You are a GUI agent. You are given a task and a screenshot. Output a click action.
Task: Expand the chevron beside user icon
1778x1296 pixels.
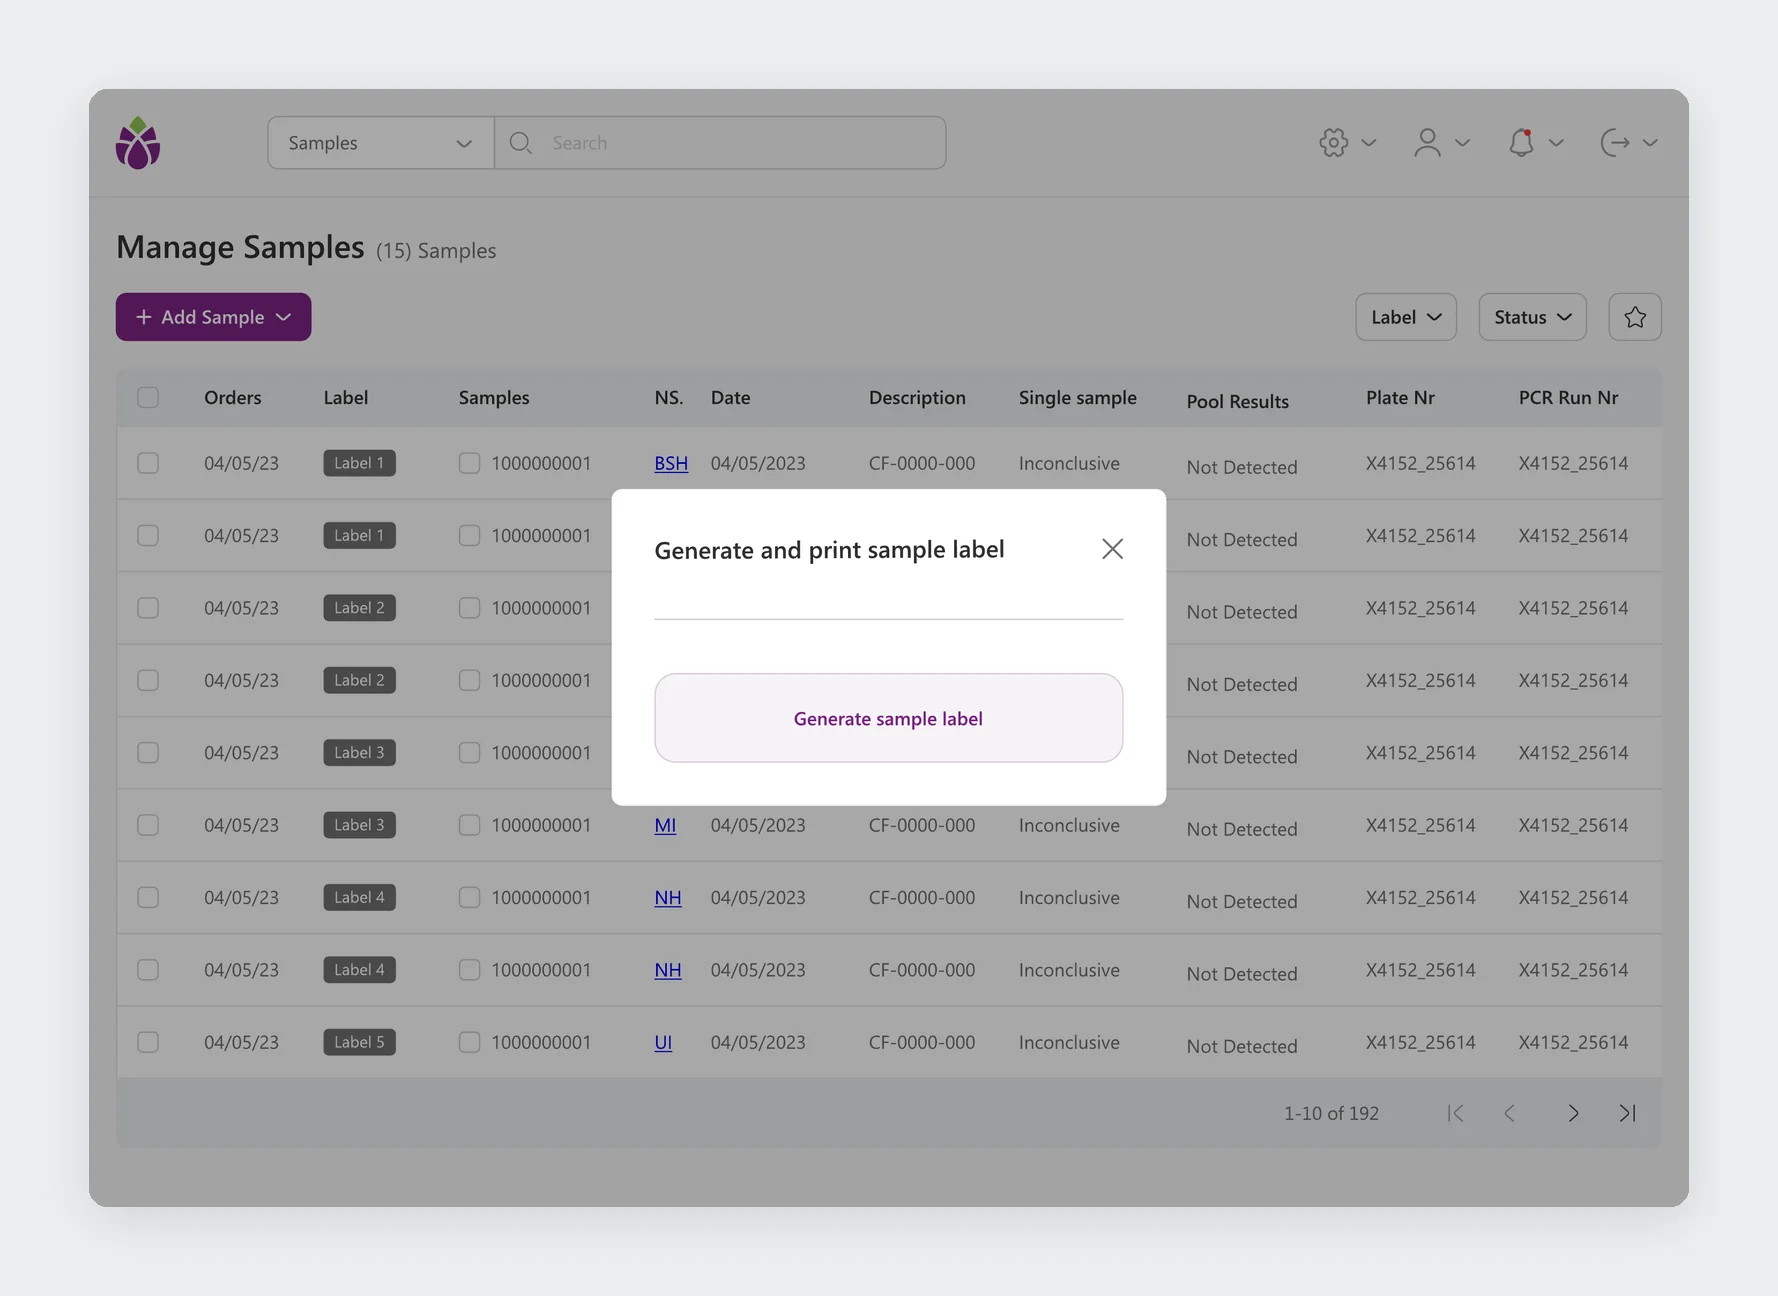coord(1463,143)
